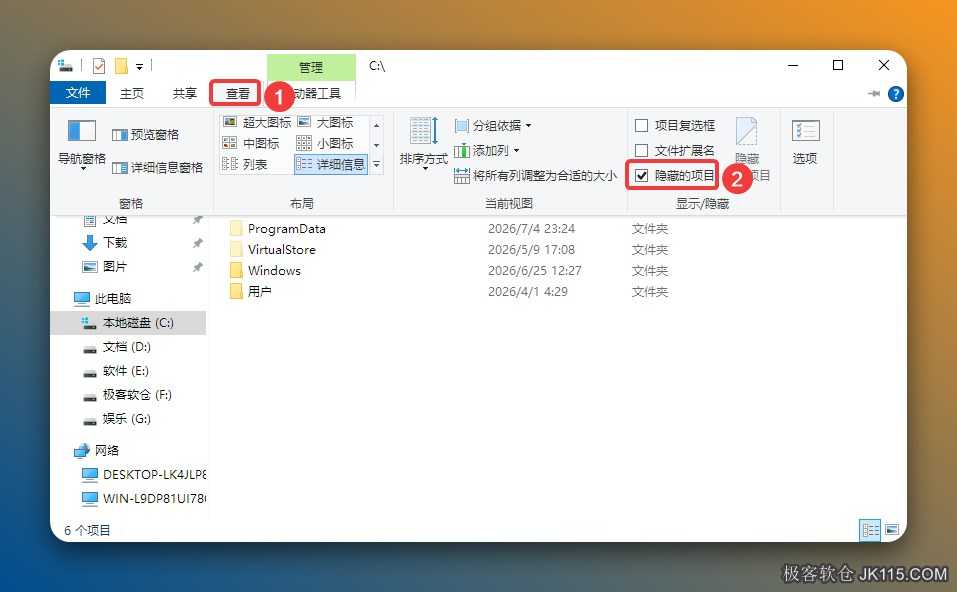Viewport: 957px width, 592px height.
Task: Open the 排序方式 sort menu
Action: coord(424,144)
